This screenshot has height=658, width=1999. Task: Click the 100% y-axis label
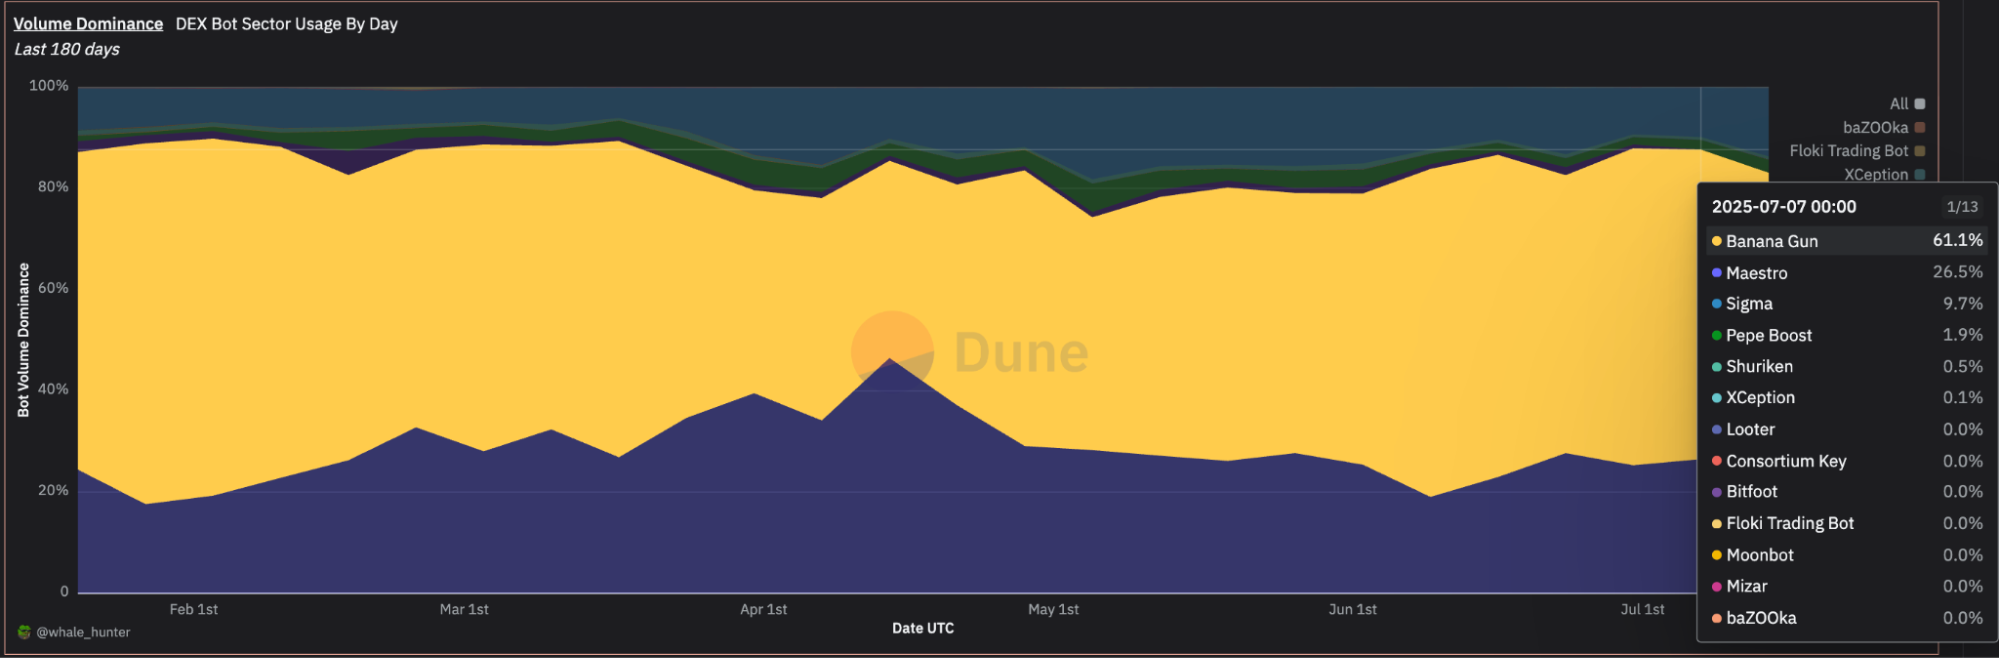[49, 86]
